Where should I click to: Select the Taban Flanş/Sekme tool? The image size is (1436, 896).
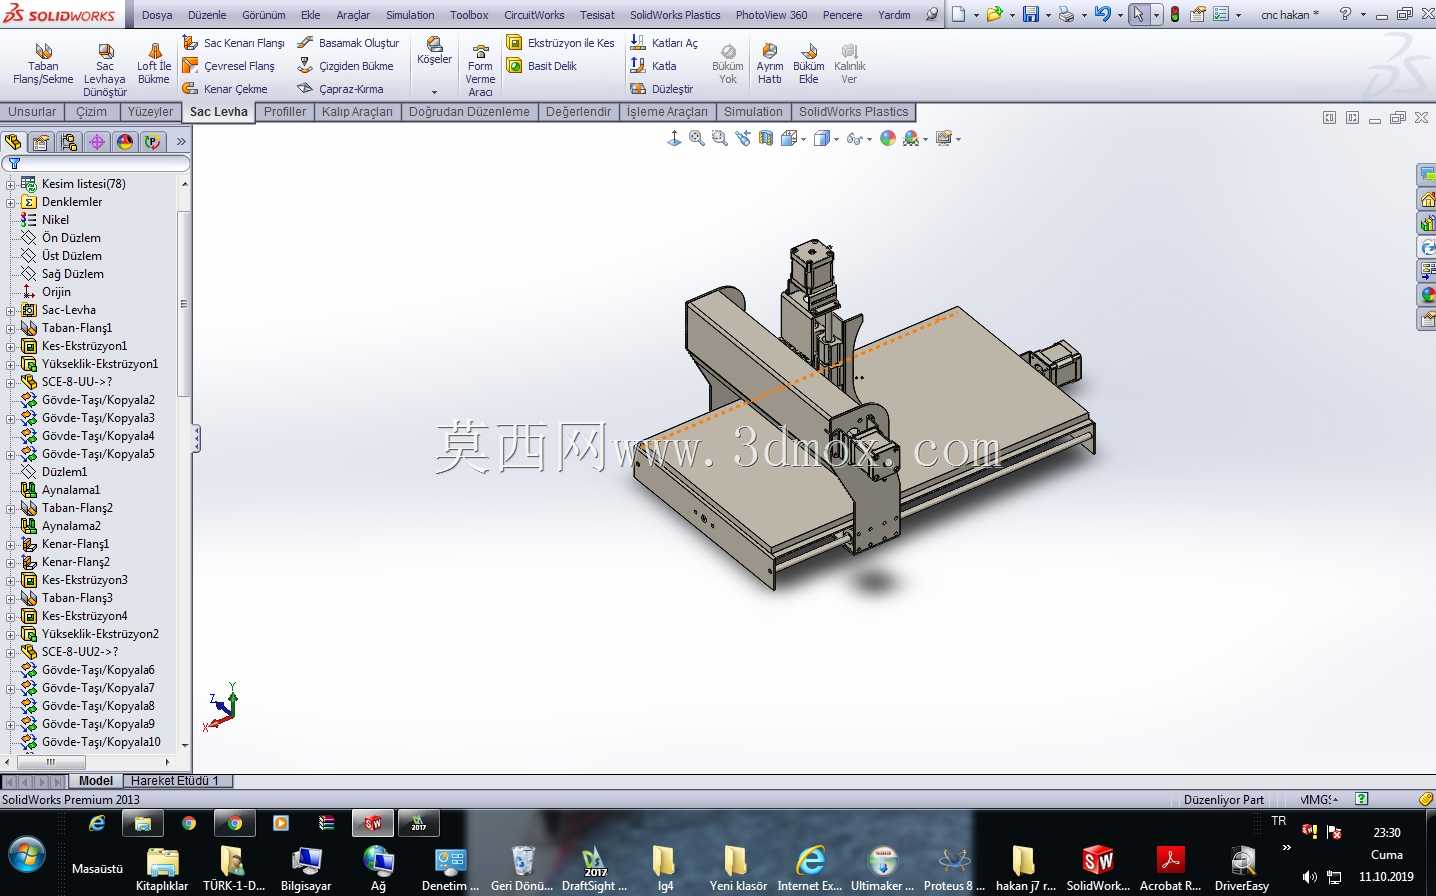43,64
